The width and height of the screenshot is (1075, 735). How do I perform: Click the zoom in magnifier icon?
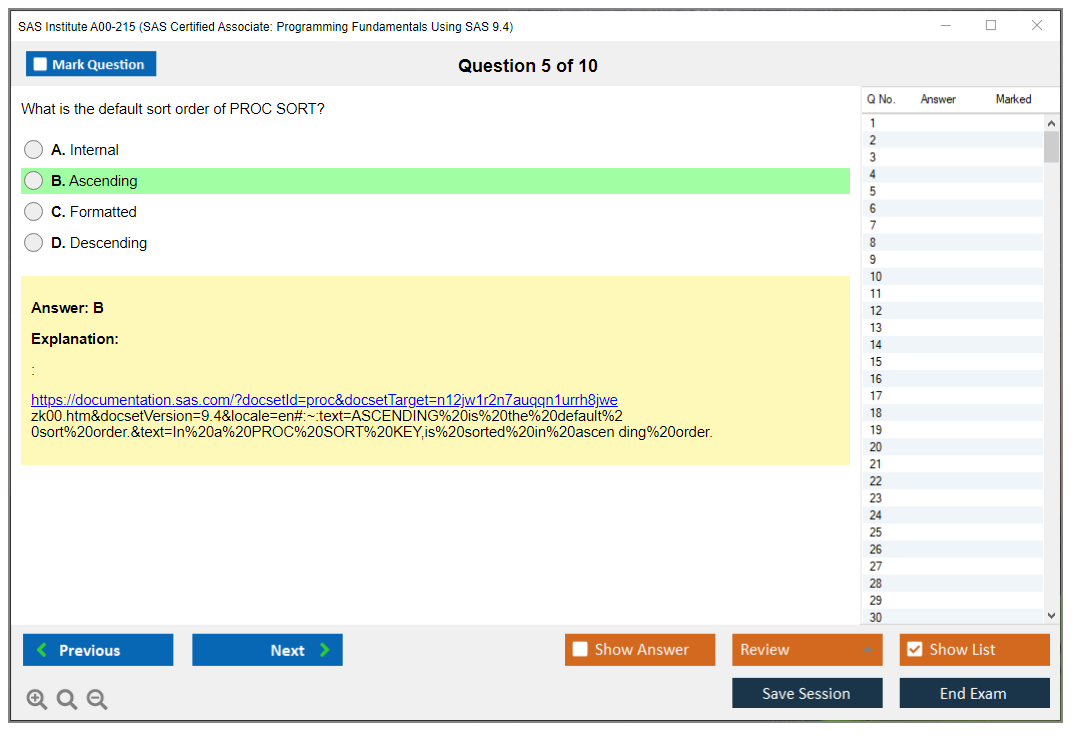(x=37, y=700)
